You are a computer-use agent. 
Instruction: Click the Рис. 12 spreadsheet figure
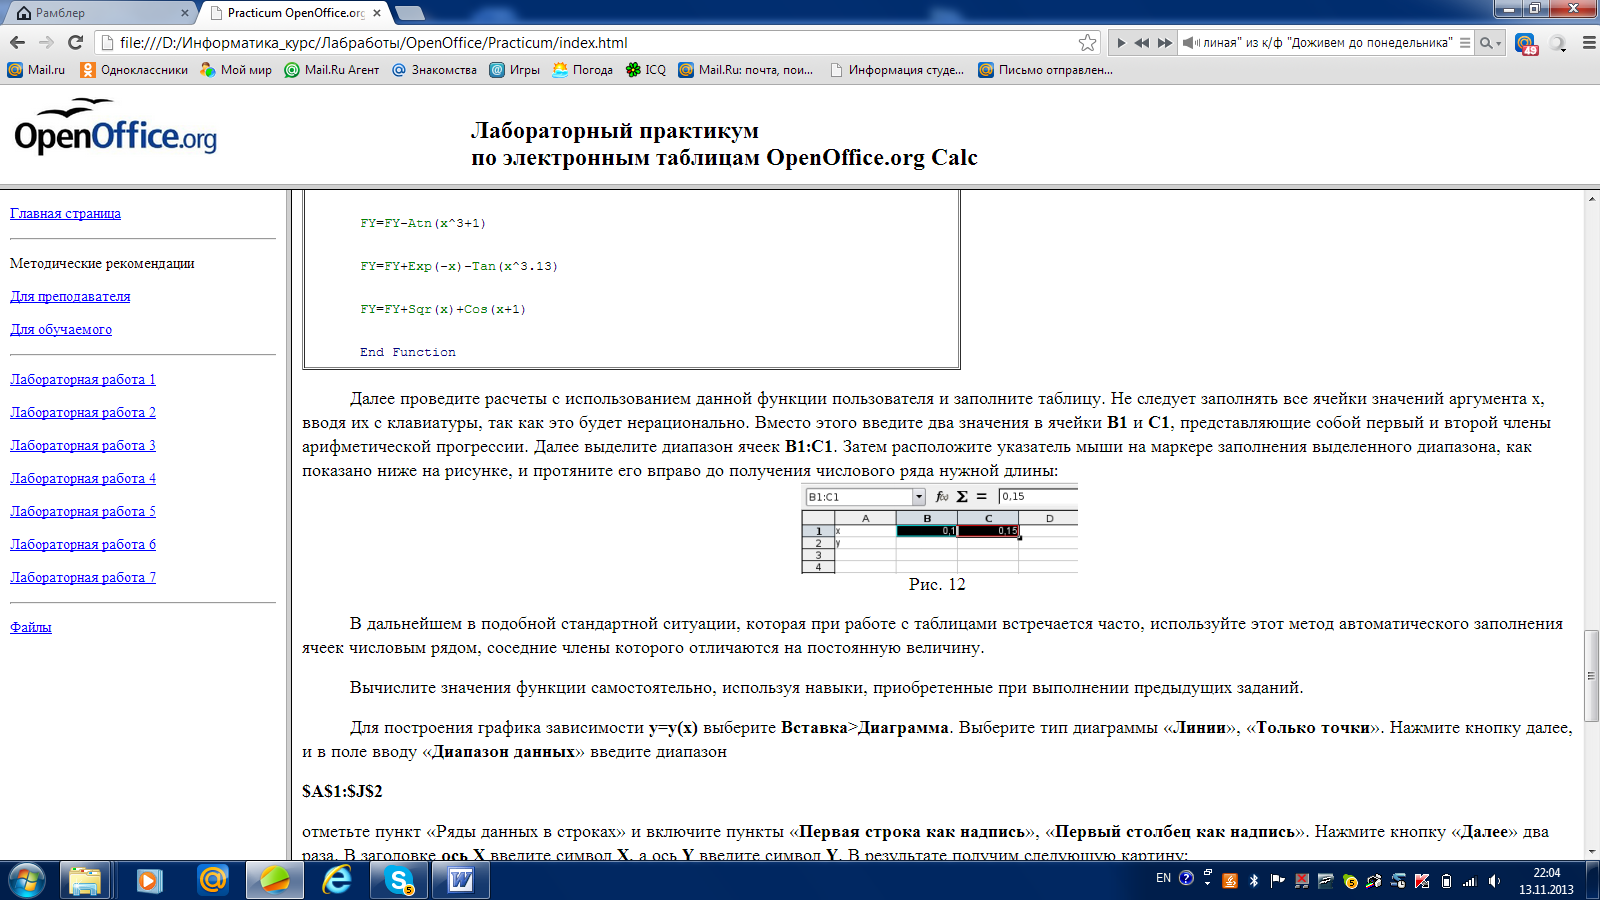click(x=939, y=529)
